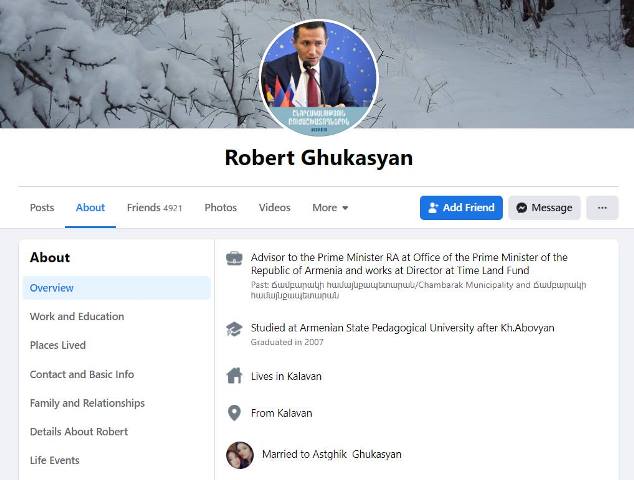Select the About tab

[x=90, y=208]
